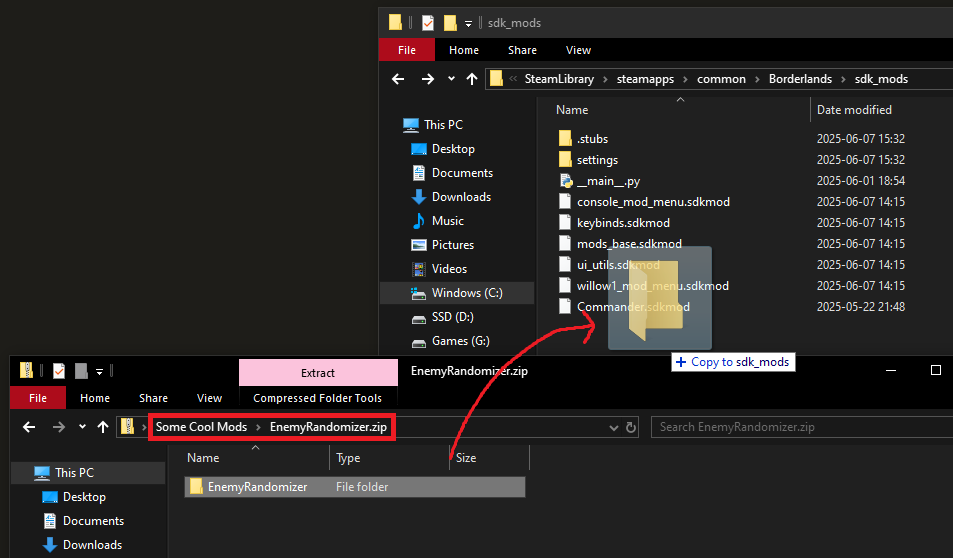Sort by Type column in zip window
The image size is (953, 558).
(348, 458)
